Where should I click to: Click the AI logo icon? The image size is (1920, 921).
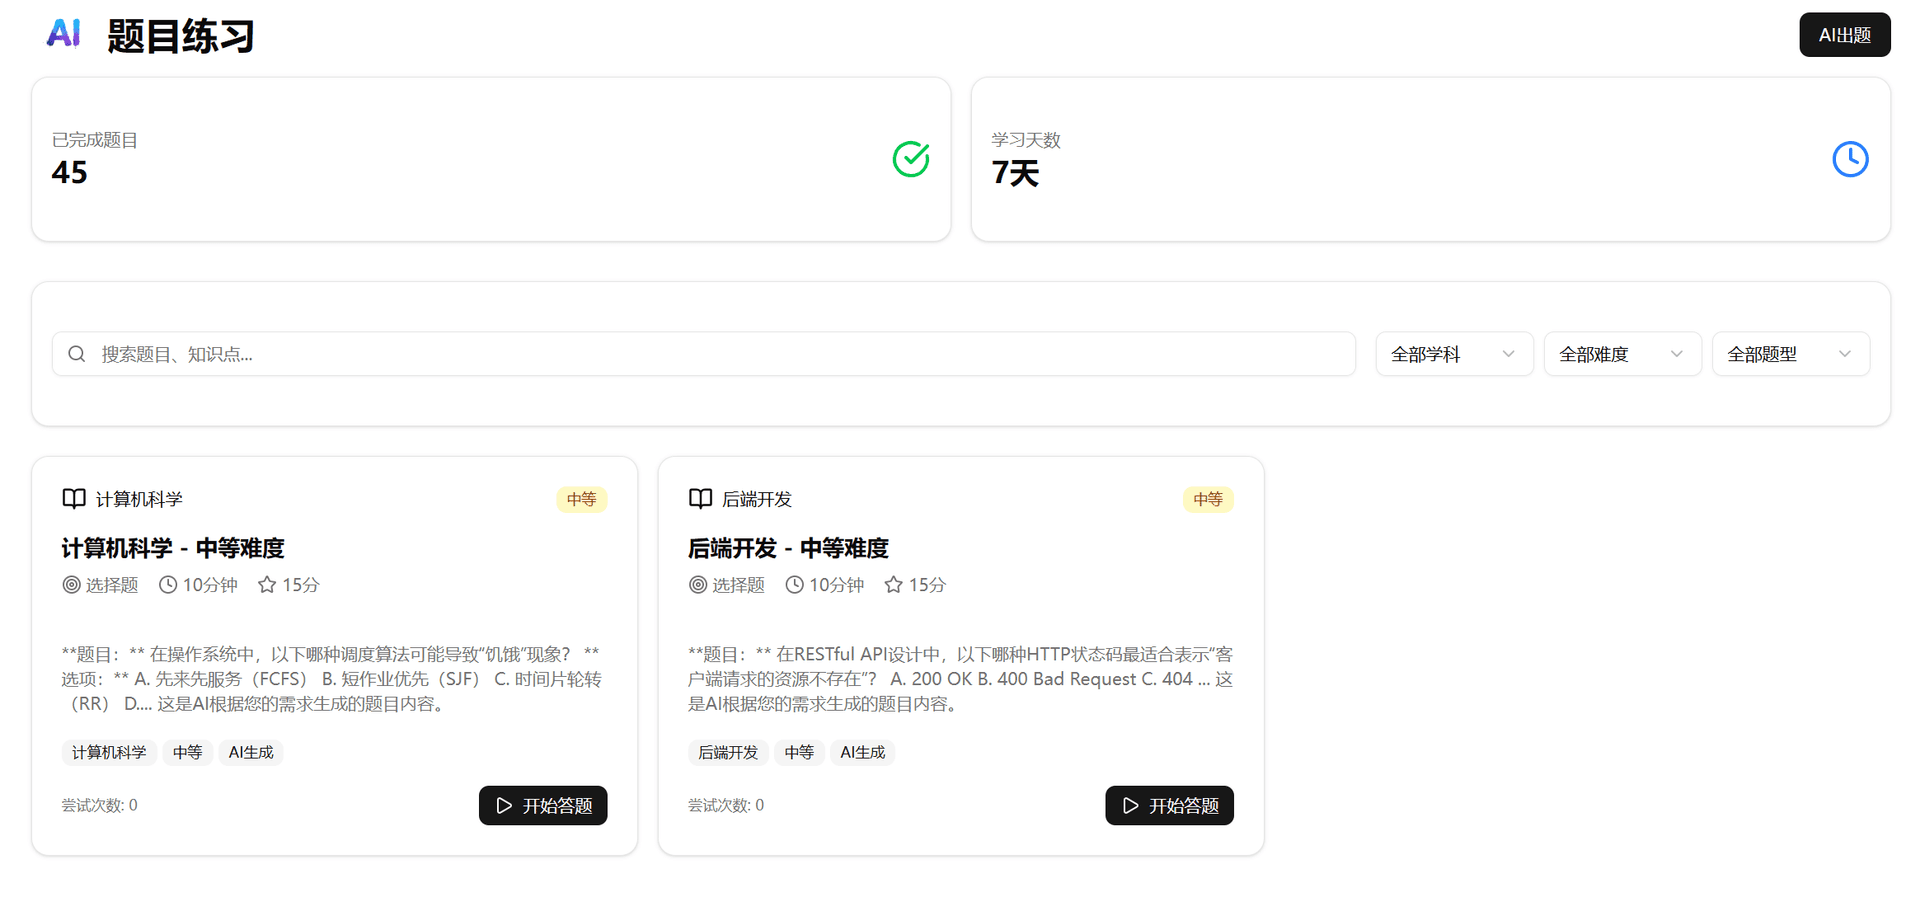point(63,34)
